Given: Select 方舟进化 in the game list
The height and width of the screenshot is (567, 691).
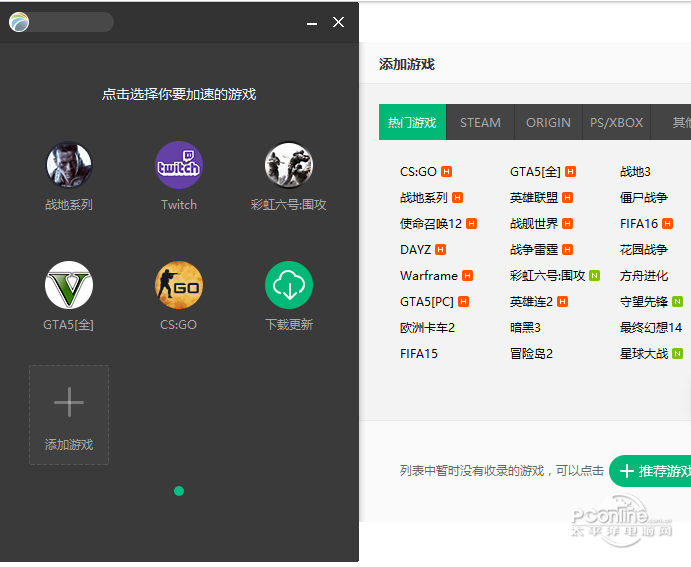Looking at the screenshot, I should click(x=643, y=275).
